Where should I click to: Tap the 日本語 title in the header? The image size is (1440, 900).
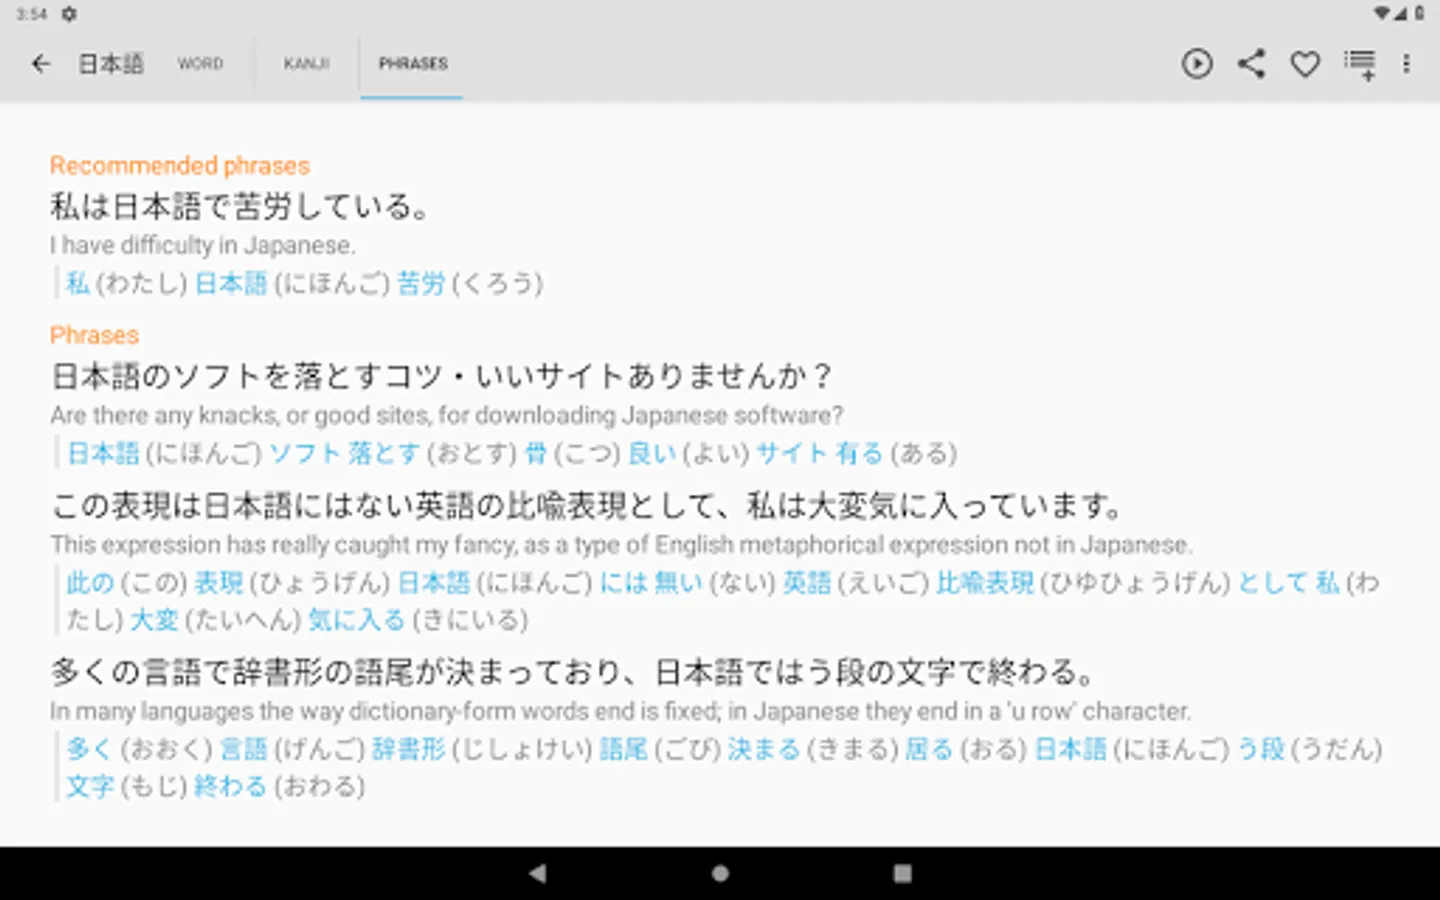[x=111, y=64]
